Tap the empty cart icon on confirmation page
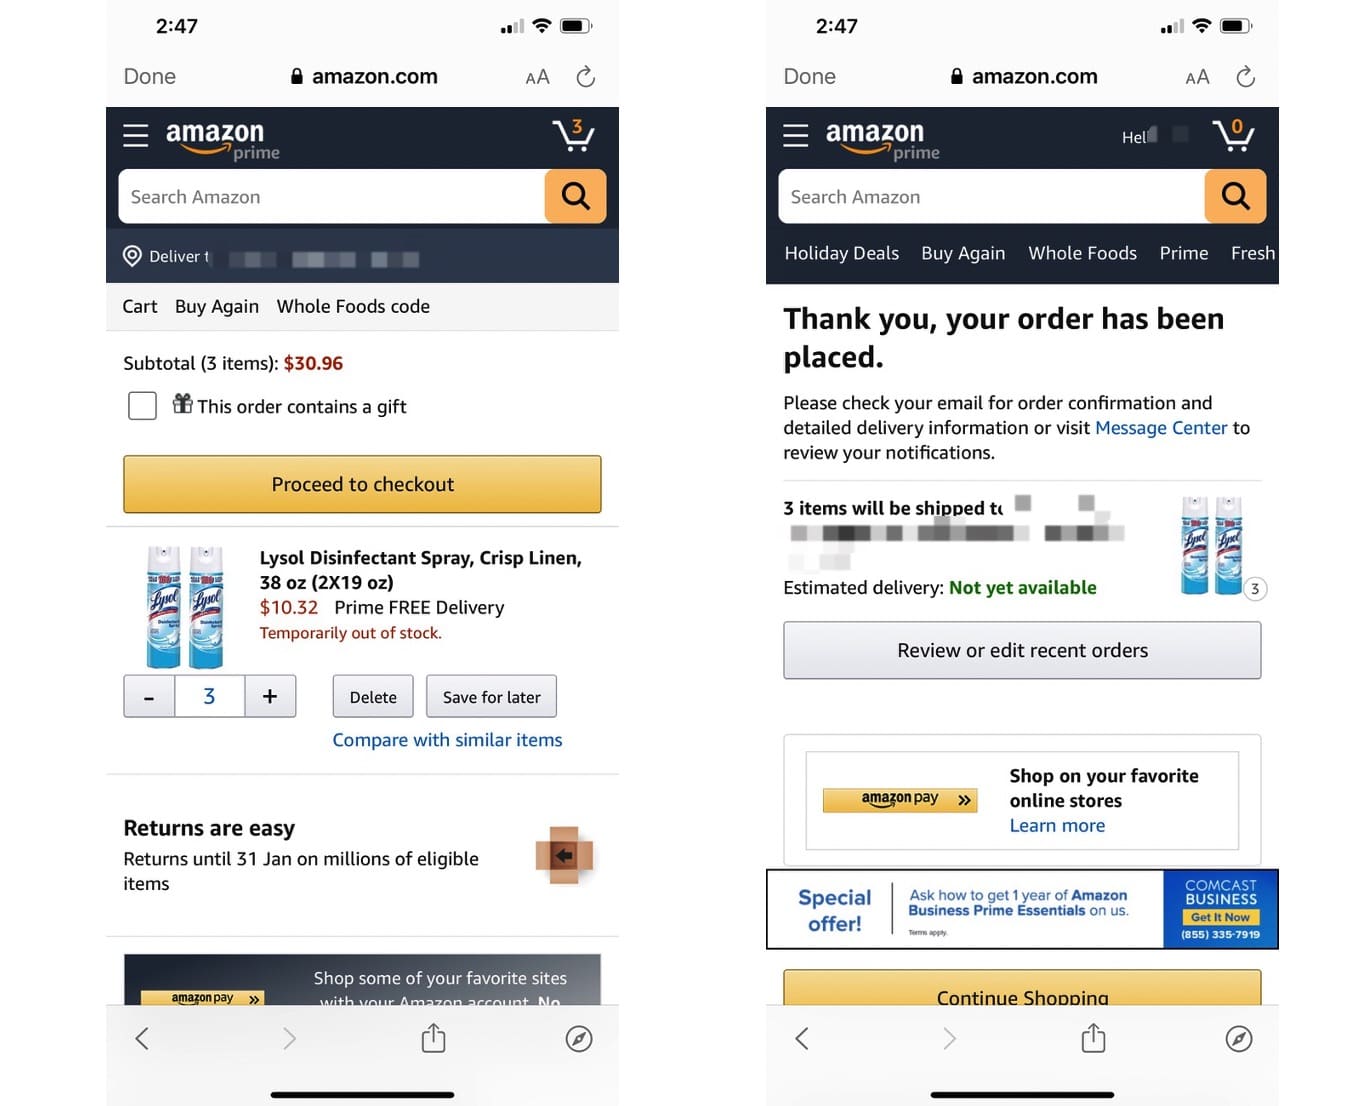Viewport: 1366px width, 1106px height. point(1233,135)
